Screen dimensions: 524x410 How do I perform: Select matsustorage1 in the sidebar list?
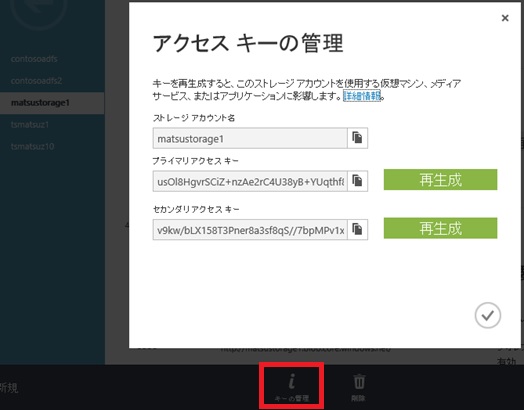40,103
